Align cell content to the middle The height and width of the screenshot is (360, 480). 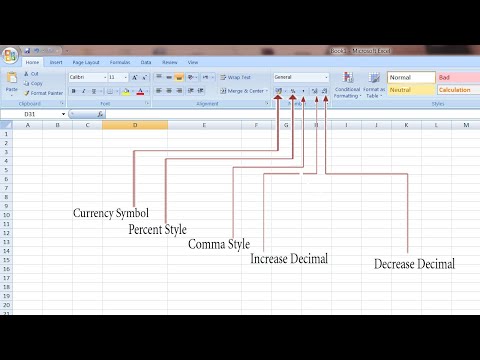(169, 77)
